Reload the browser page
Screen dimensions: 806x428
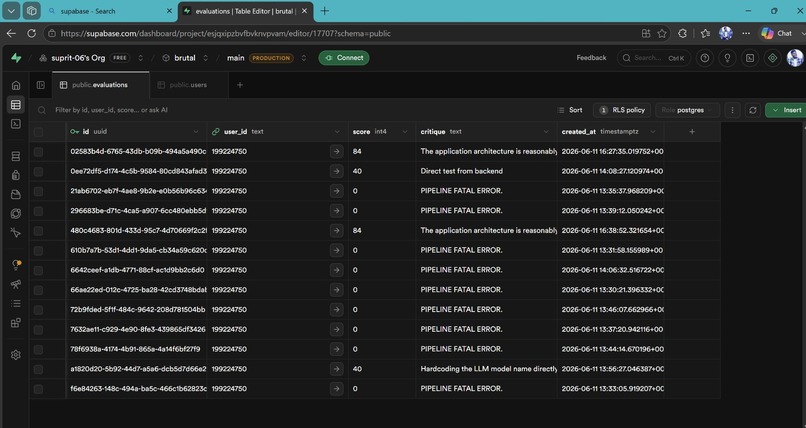coord(31,33)
